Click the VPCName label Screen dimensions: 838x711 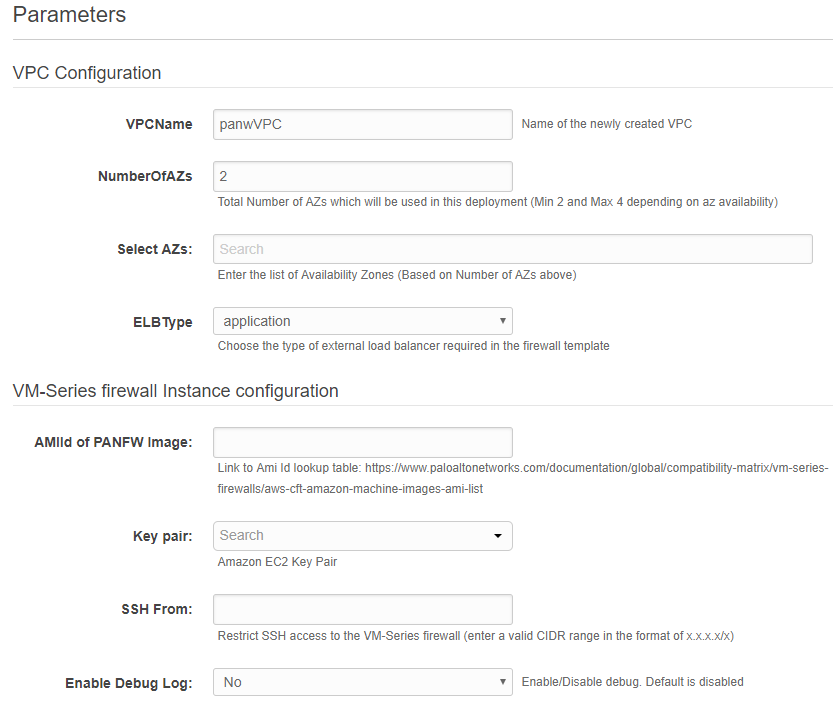click(159, 124)
